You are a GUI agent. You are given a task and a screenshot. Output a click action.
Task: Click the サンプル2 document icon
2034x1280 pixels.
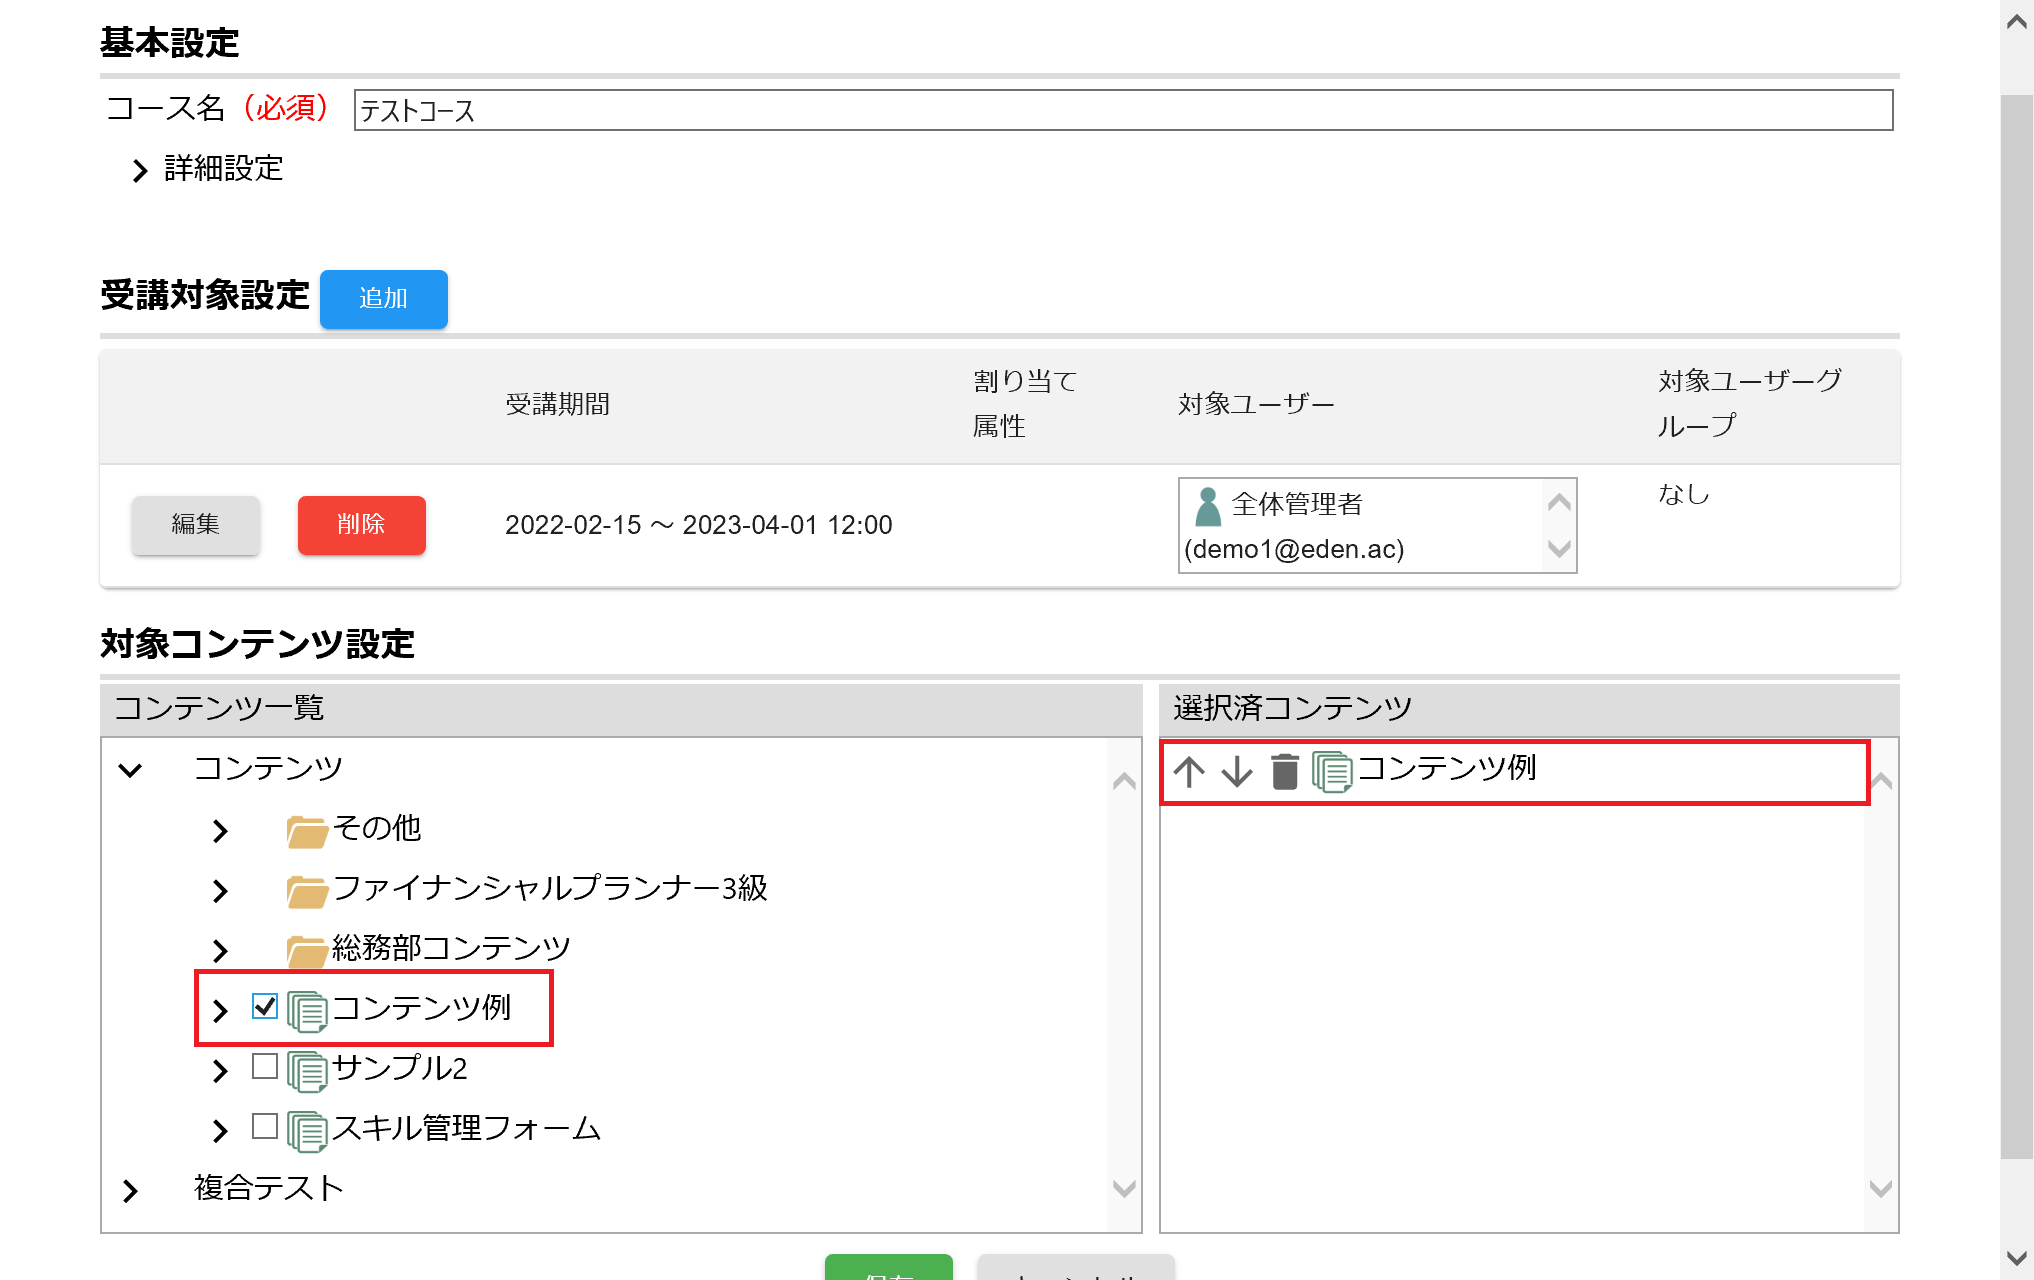(x=307, y=1071)
